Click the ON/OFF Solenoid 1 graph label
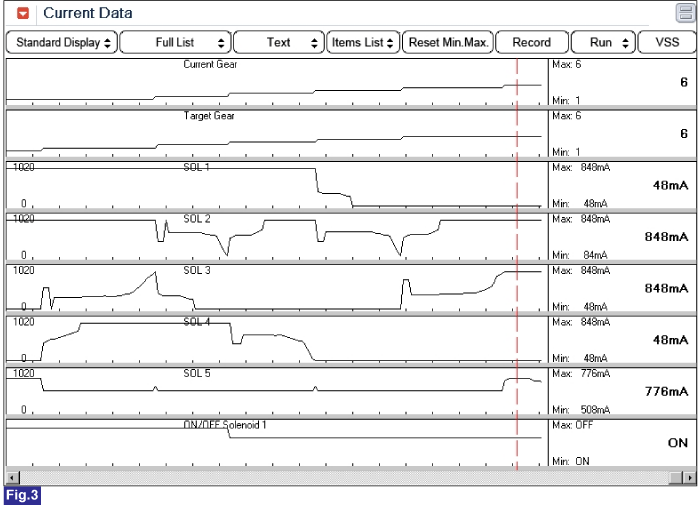Viewport: 700px width, 505px height. tap(225, 425)
